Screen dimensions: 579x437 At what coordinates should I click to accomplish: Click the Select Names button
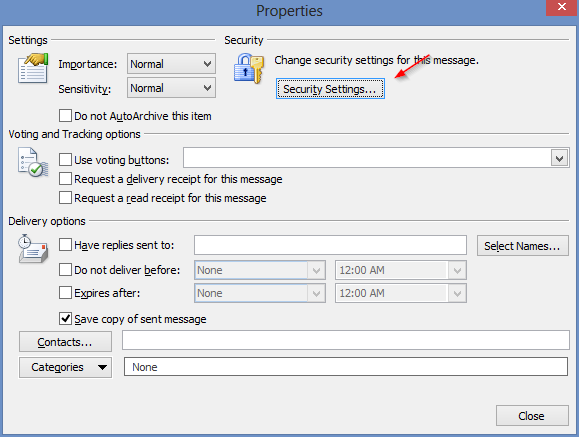[x=523, y=246]
